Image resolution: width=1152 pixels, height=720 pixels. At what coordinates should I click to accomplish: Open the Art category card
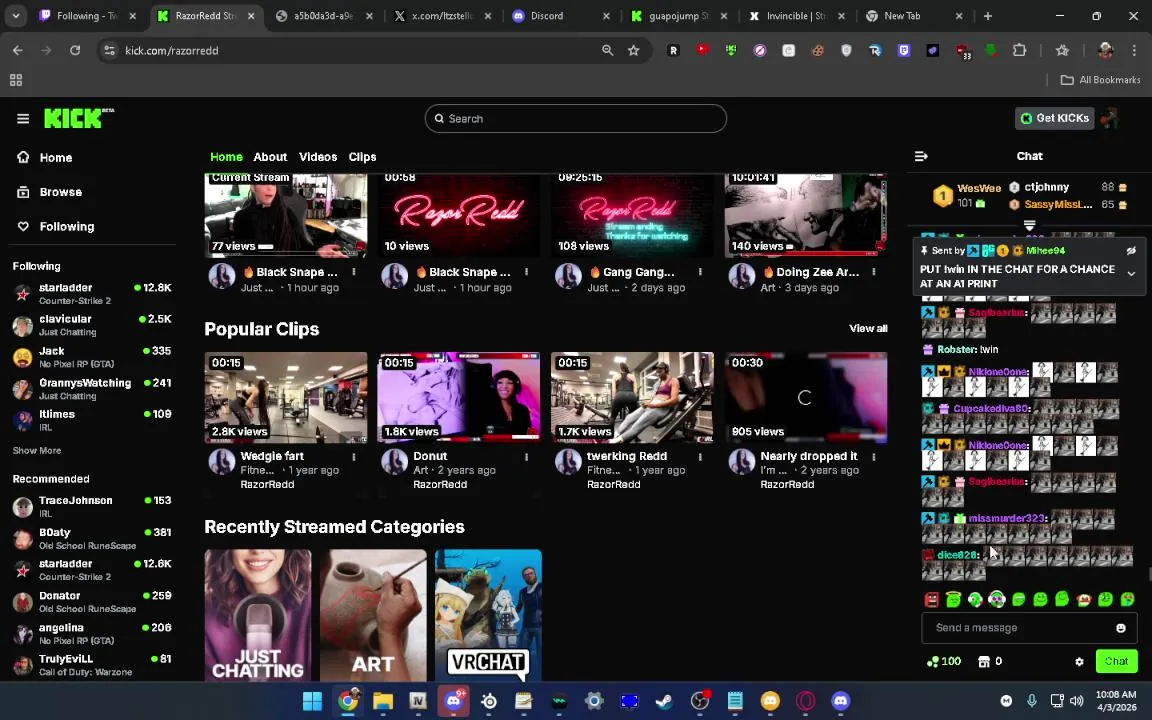(x=373, y=616)
